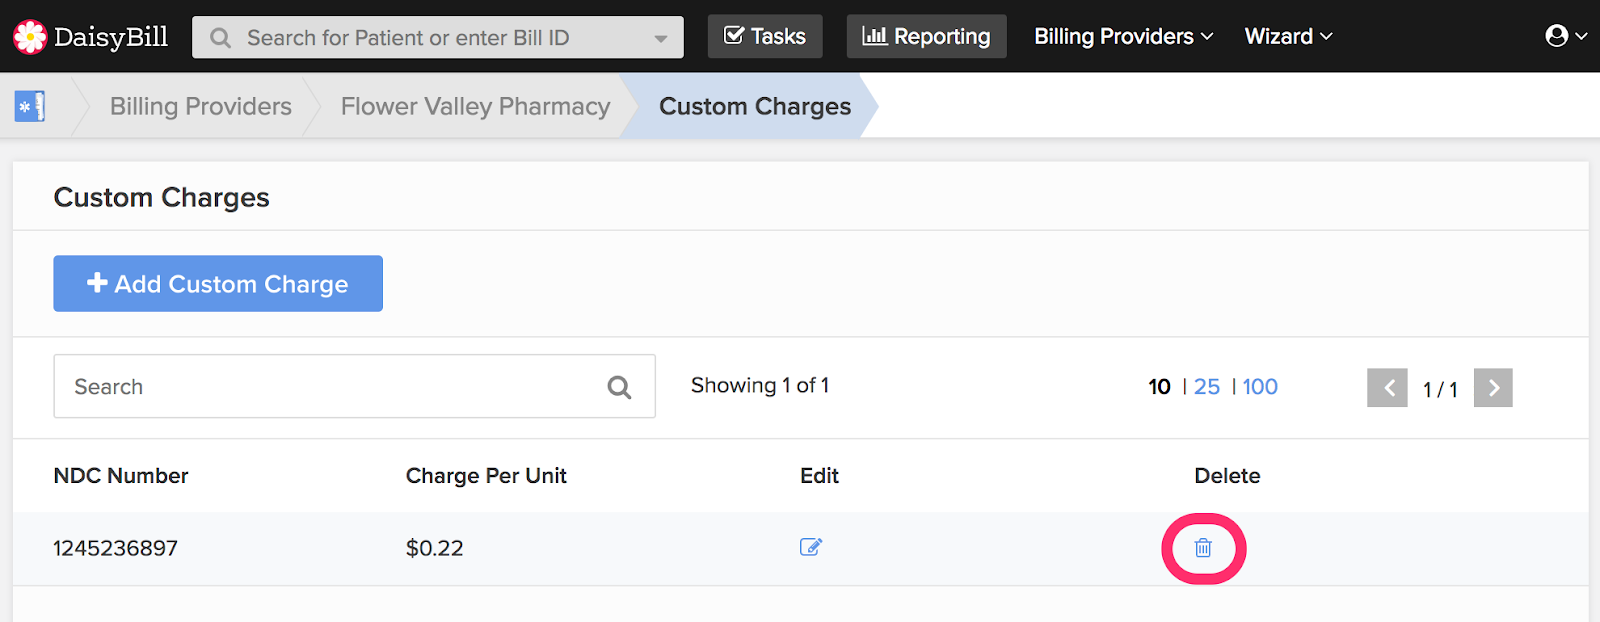Click the blue home icon in the breadcrumb
Image resolution: width=1600 pixels, height=622 pixels.
[x=30, y=106]
